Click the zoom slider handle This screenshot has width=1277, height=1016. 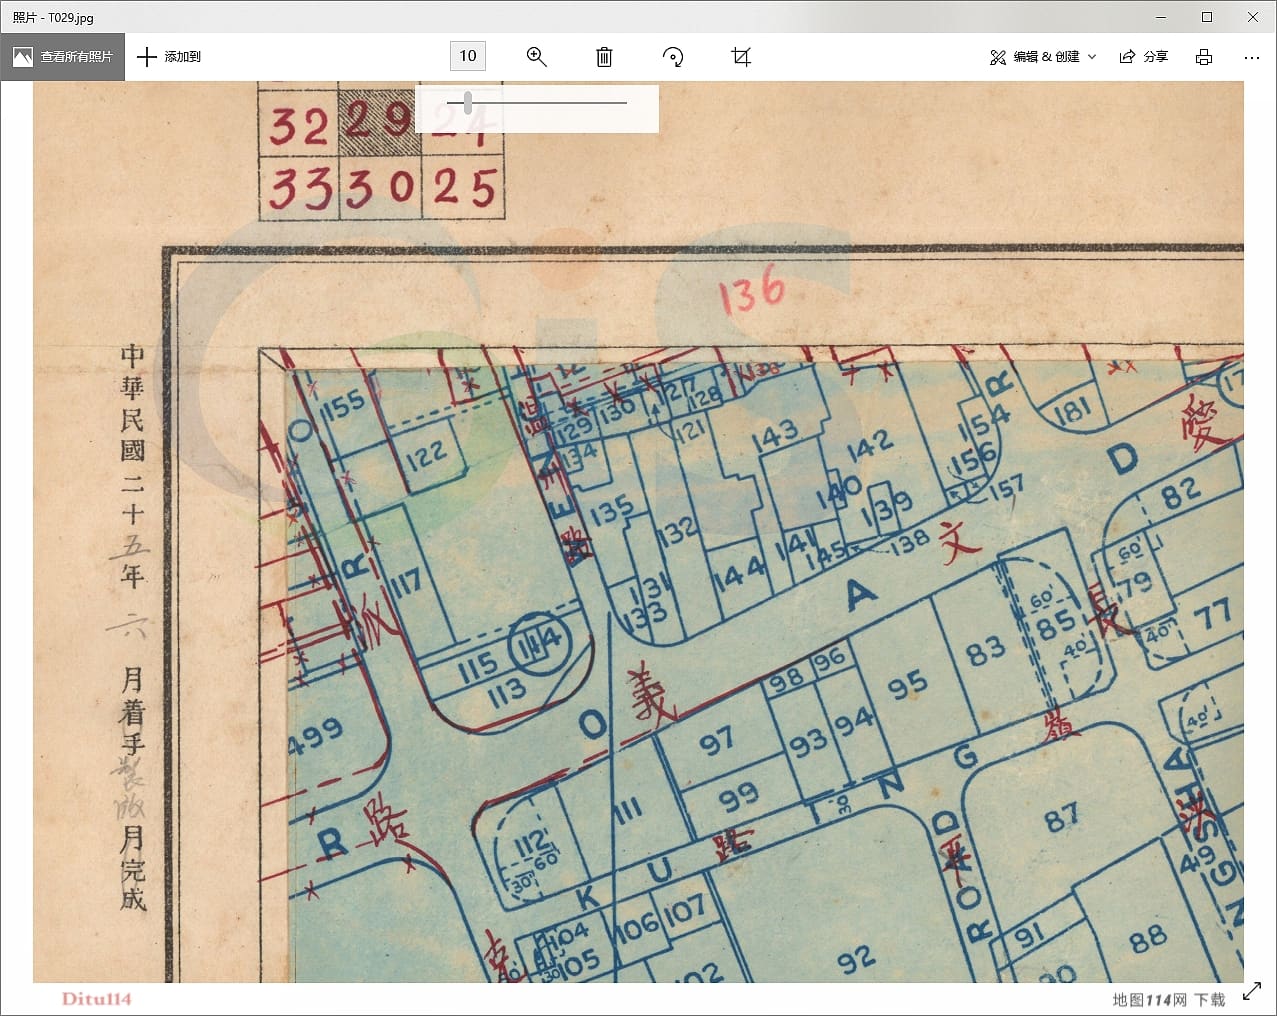pos(468,102)
